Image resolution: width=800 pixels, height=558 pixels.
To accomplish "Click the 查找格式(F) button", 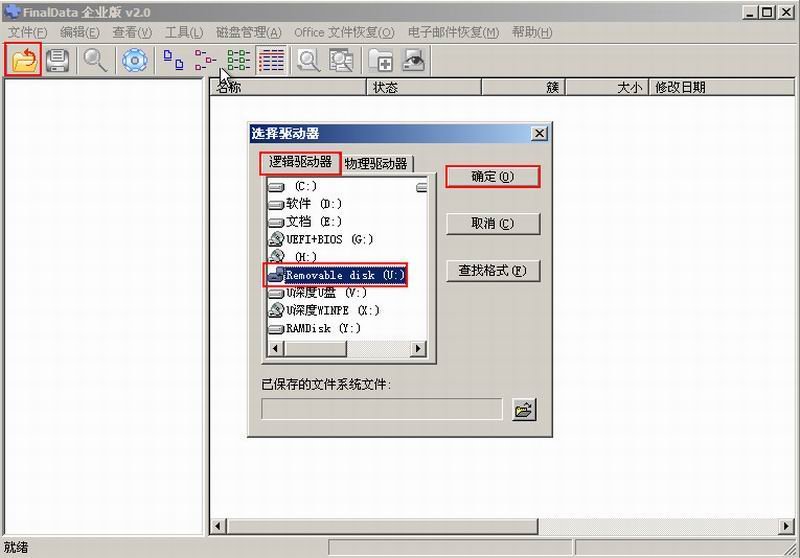I will coord(492,270).
